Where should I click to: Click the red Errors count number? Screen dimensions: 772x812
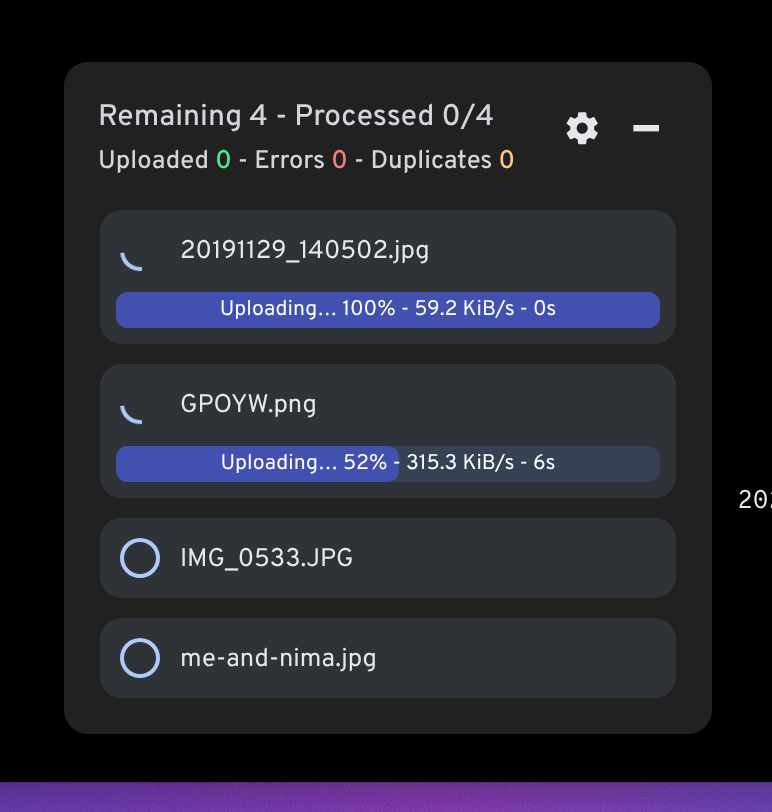point(339,160)
